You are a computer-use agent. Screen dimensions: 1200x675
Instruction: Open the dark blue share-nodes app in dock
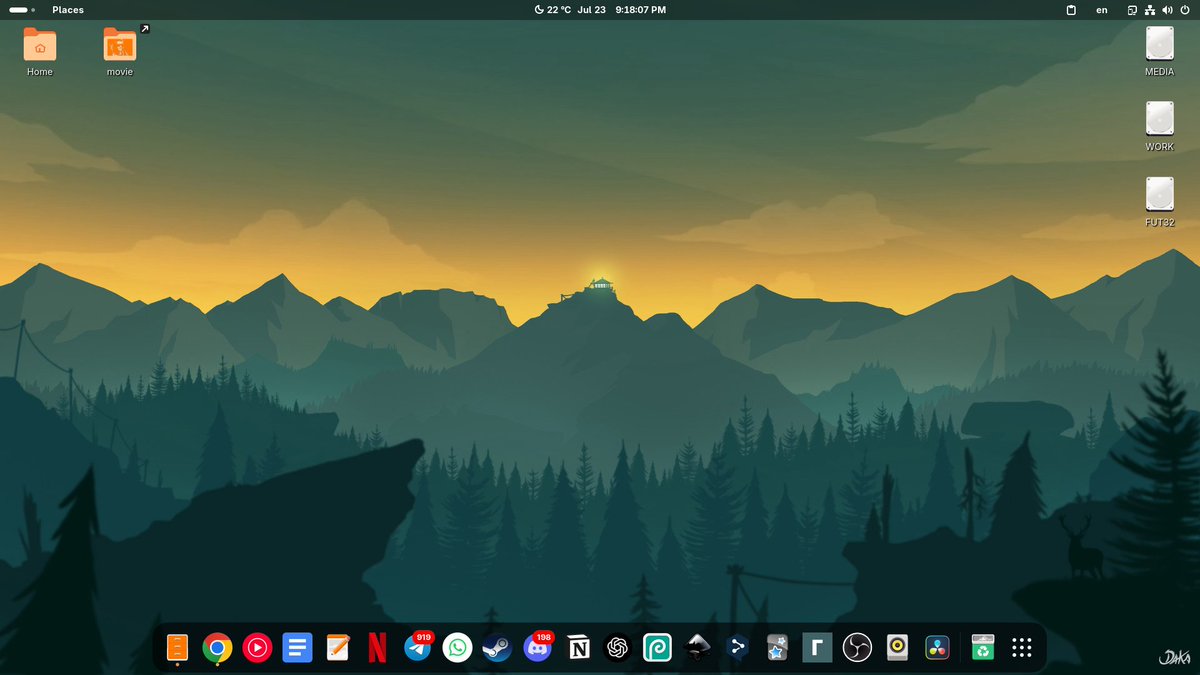pos(737,648)
